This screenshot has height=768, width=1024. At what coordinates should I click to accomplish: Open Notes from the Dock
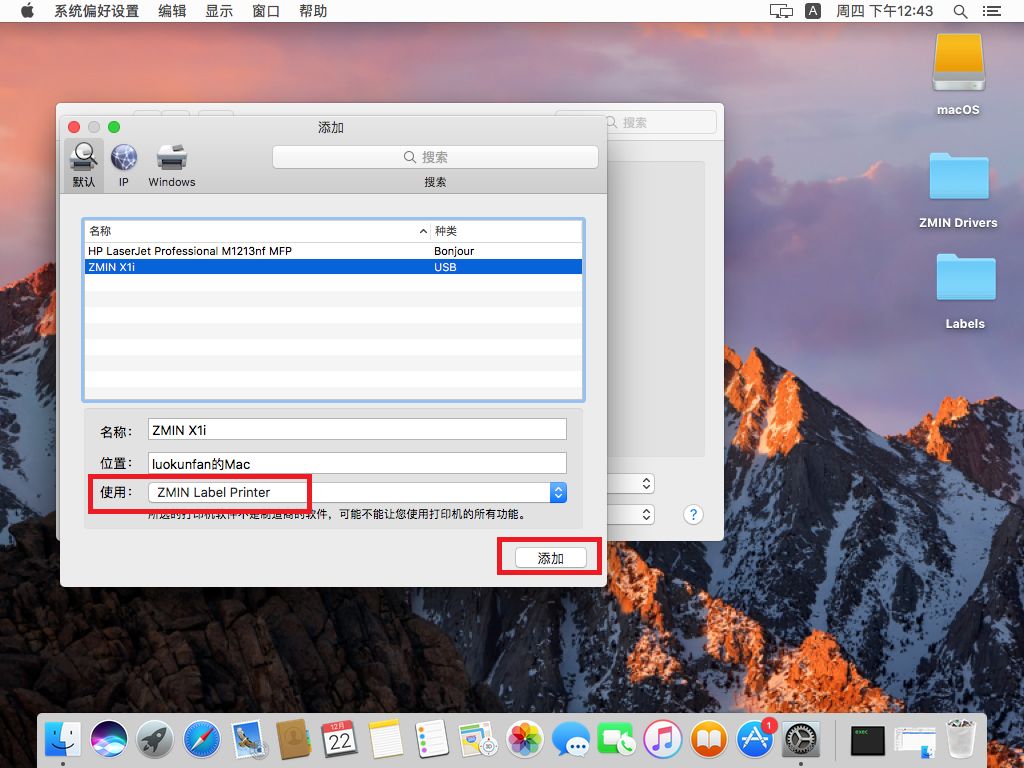(386, 740)
